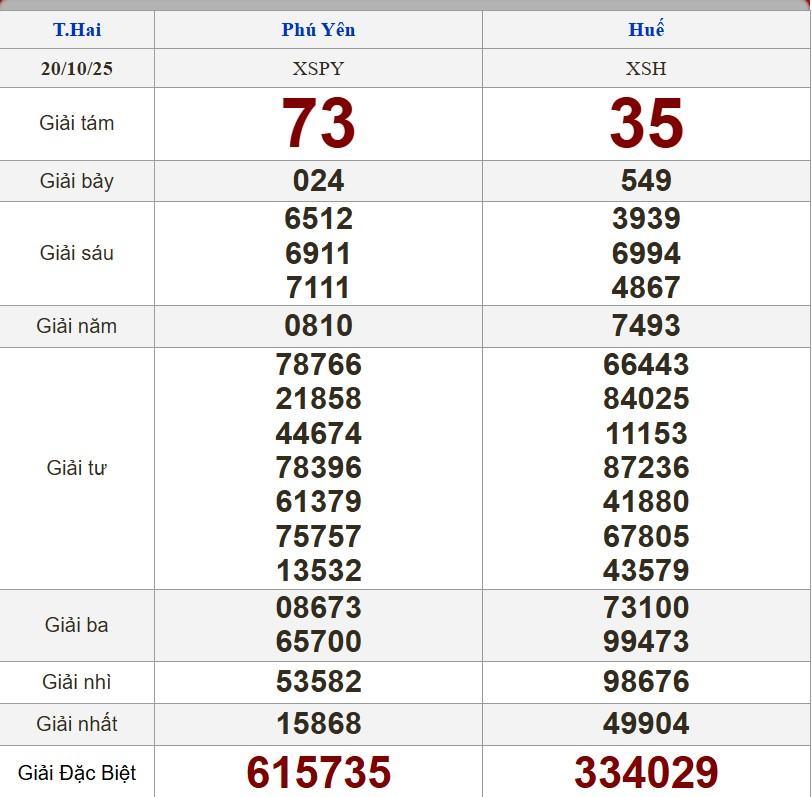Click the date cell 20/10/25
812x797 pixels.
[77, 69]
